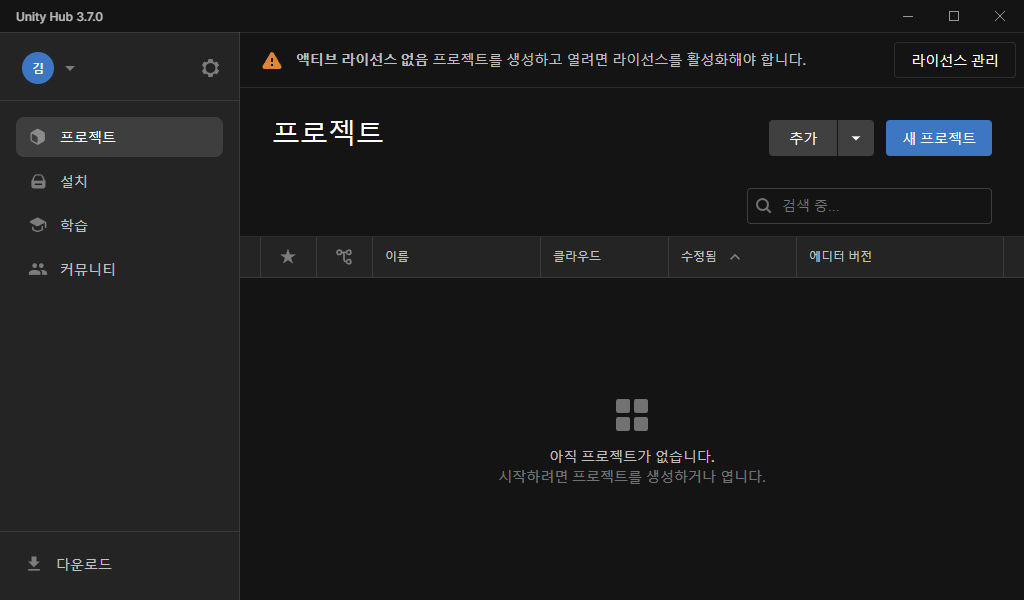Click the 프로젝트 cube icon

(38, 137)
